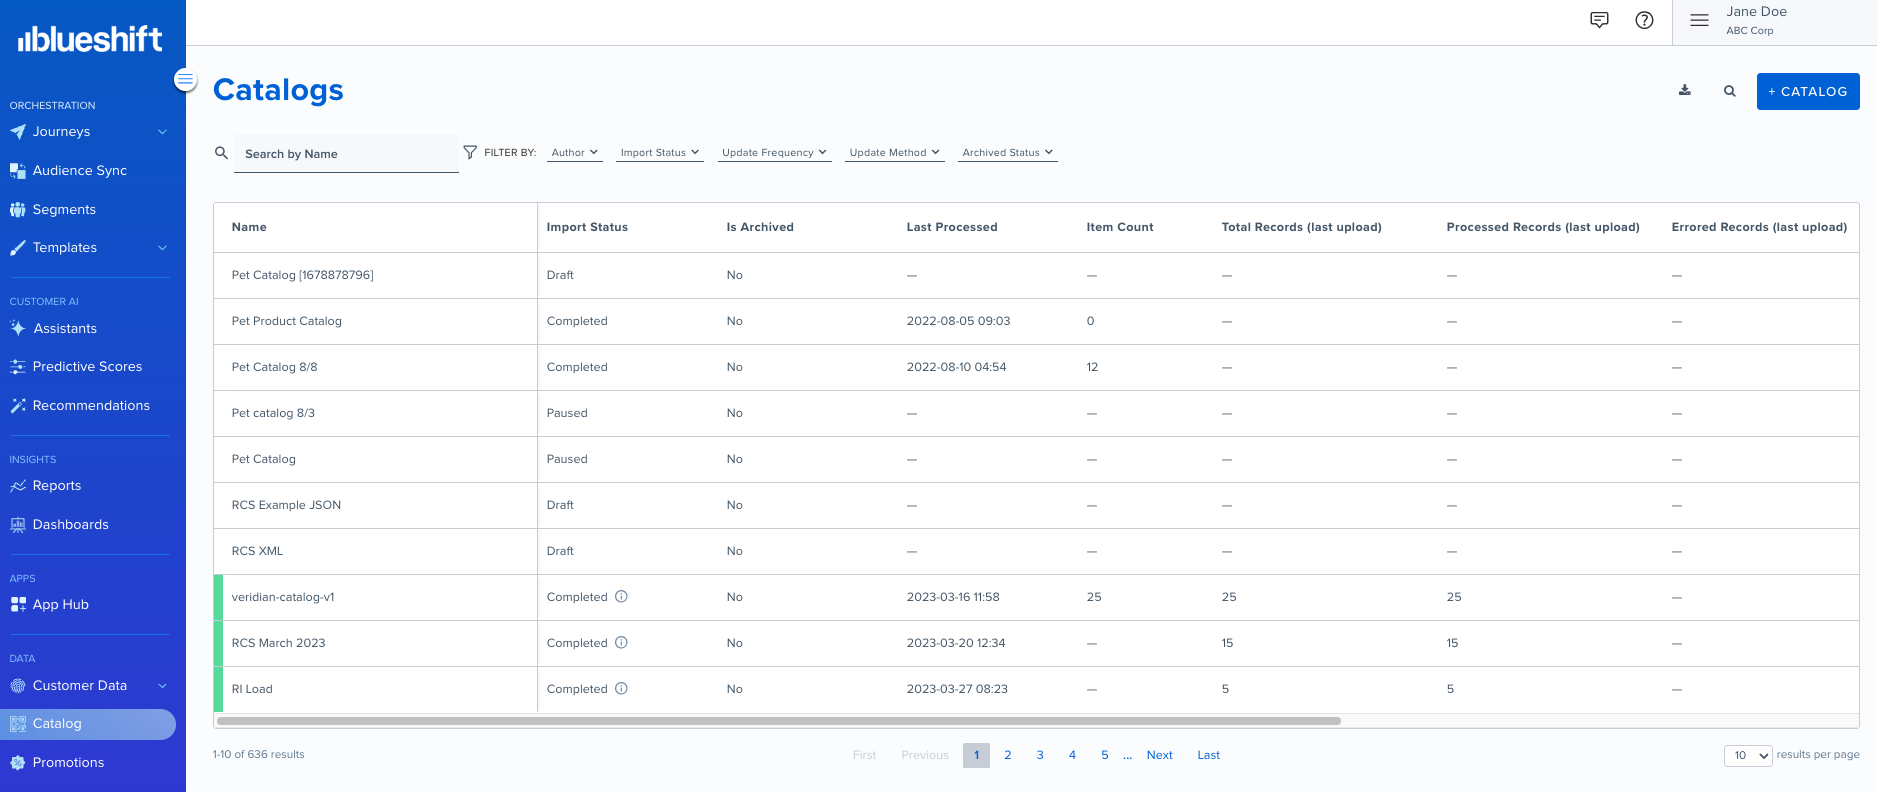Click the Catalog sidebar icon
The image size is (1877, 792).
point(18,724)
